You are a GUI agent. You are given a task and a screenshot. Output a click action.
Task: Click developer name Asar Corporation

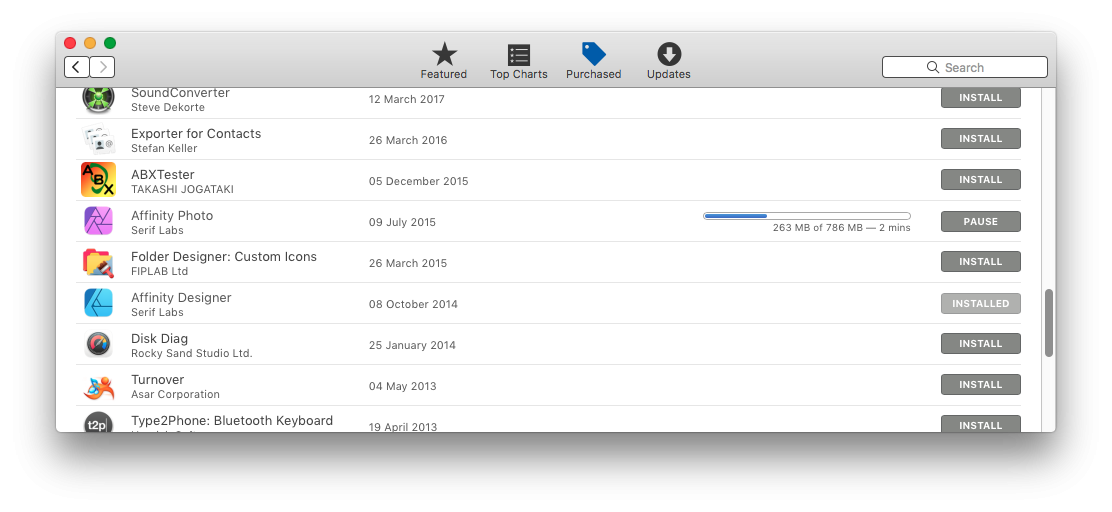175,394
